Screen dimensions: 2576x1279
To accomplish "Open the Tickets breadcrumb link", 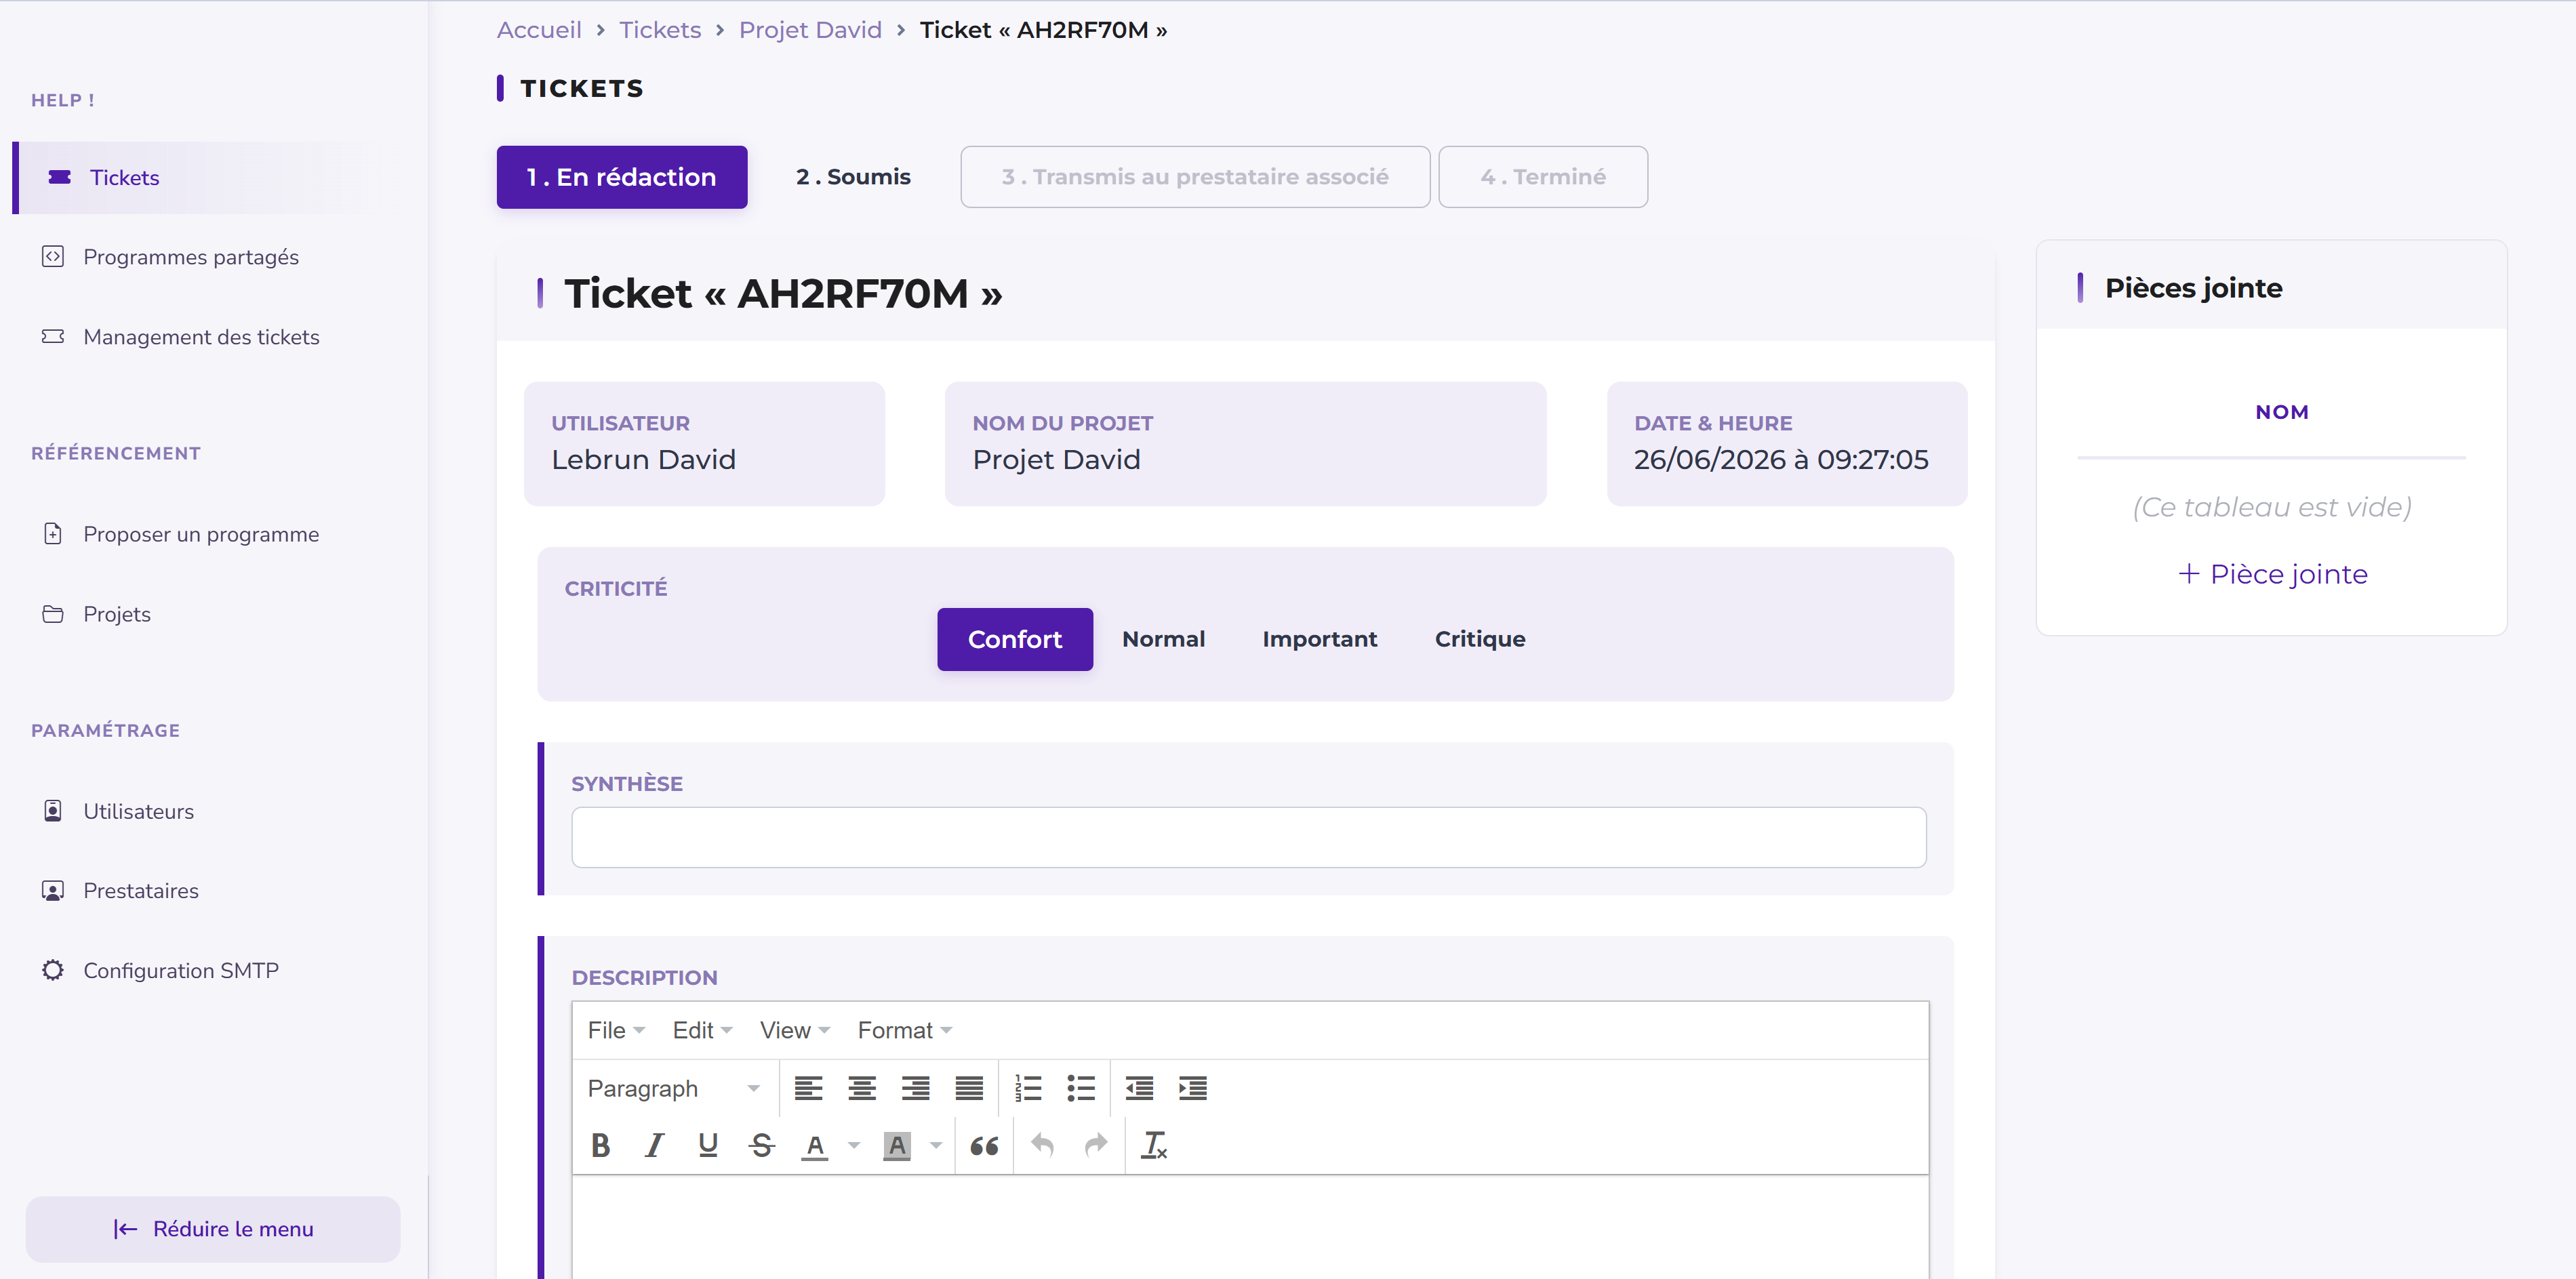I will click(660, 30).
